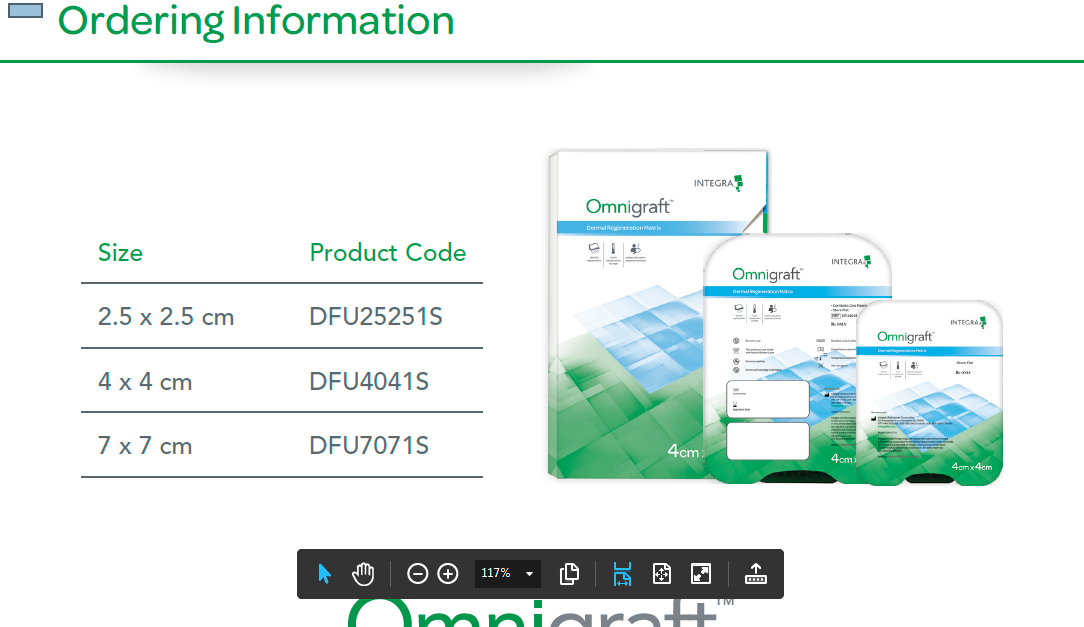Image resolution: width=1084 pixels, height=627 pixels.
Task: Toggle fit-to-width scrolling mode
Action: [622, 574]
